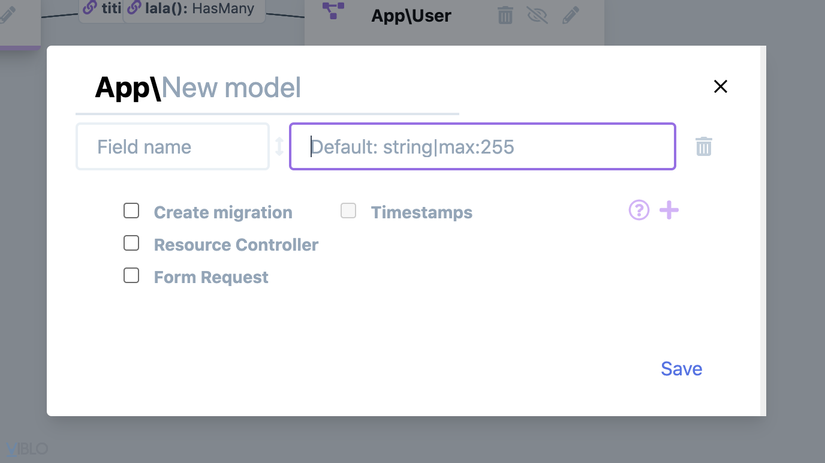Toggle the Timestamps checkbox

pyautogui.click(x=348, y=210)
